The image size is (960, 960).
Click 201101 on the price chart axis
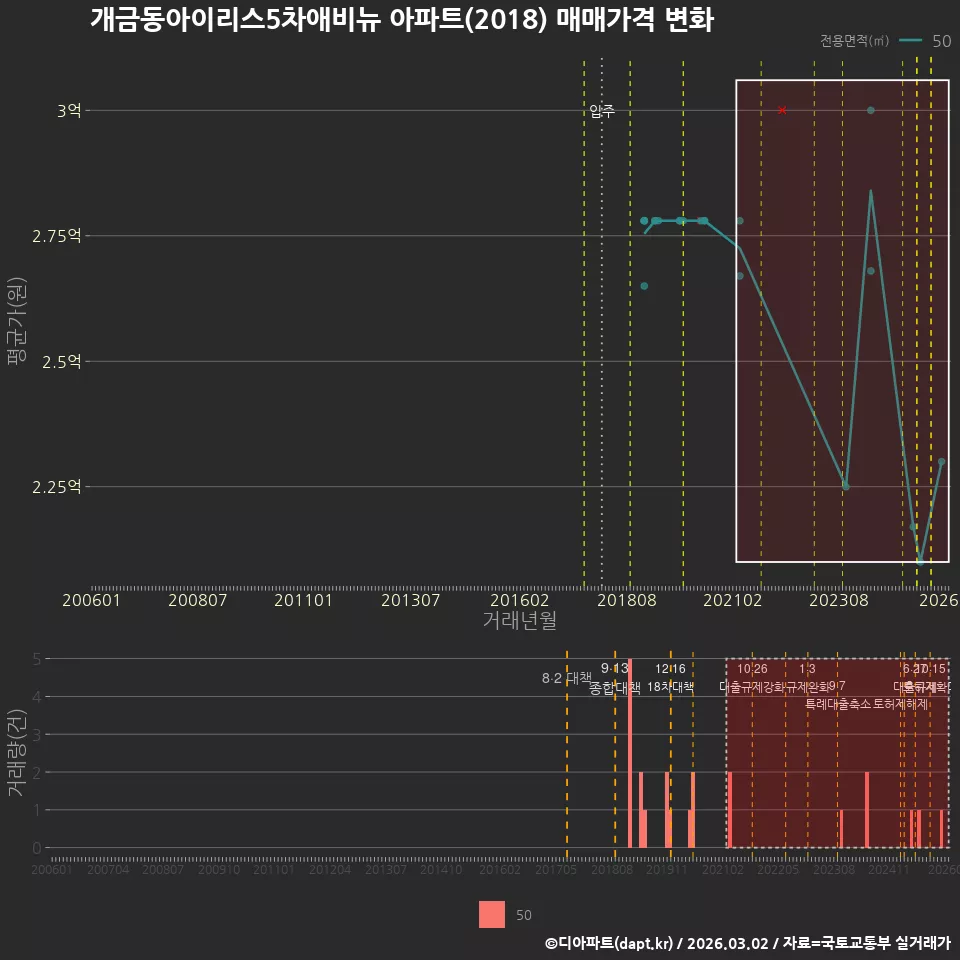(x=303, y=600)
